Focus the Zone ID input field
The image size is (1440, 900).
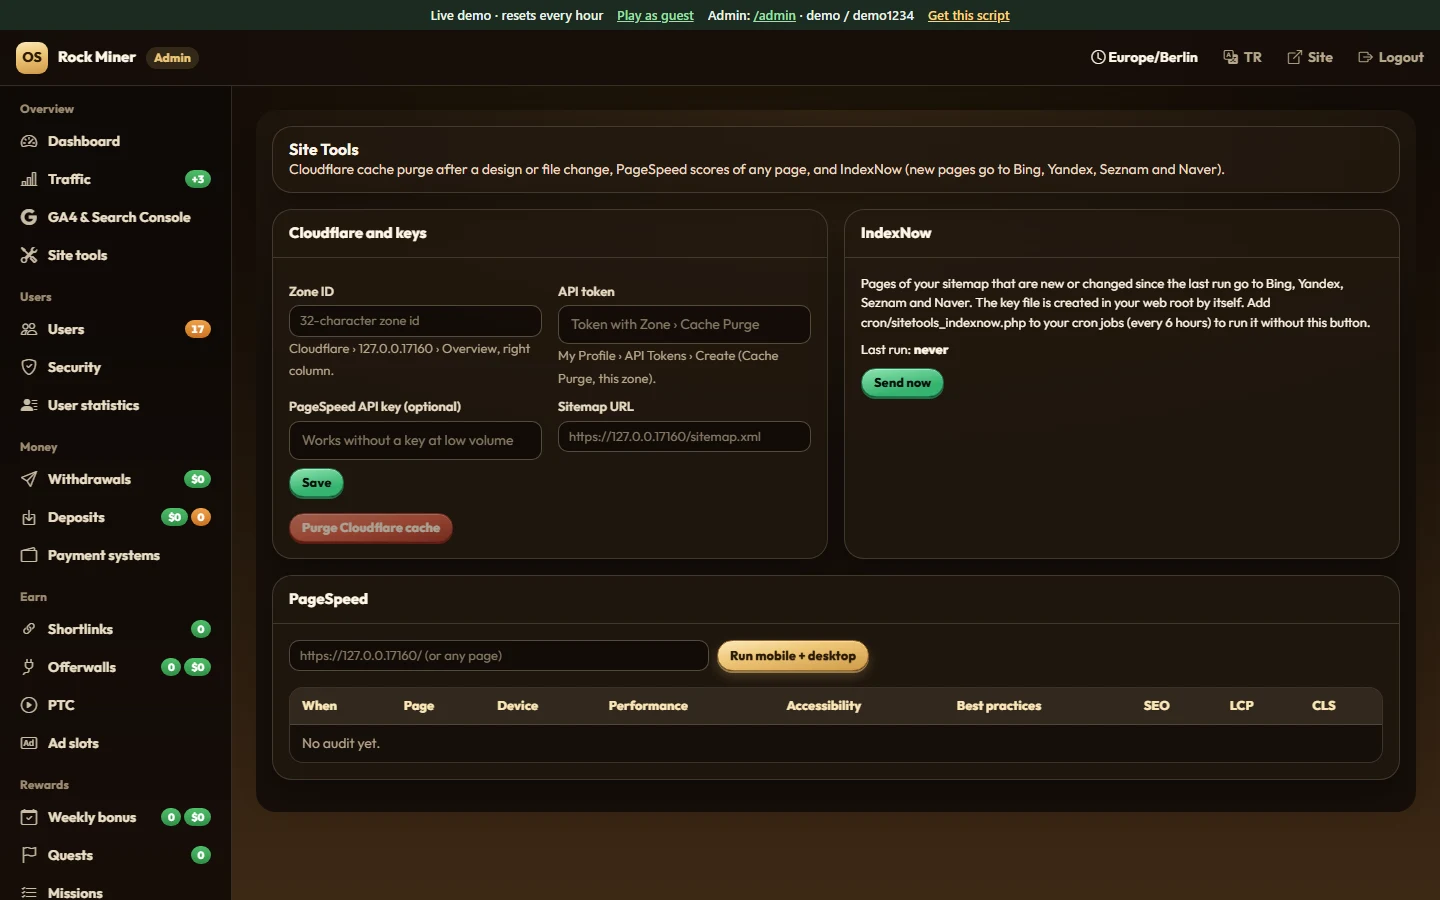tap(415, 321)
